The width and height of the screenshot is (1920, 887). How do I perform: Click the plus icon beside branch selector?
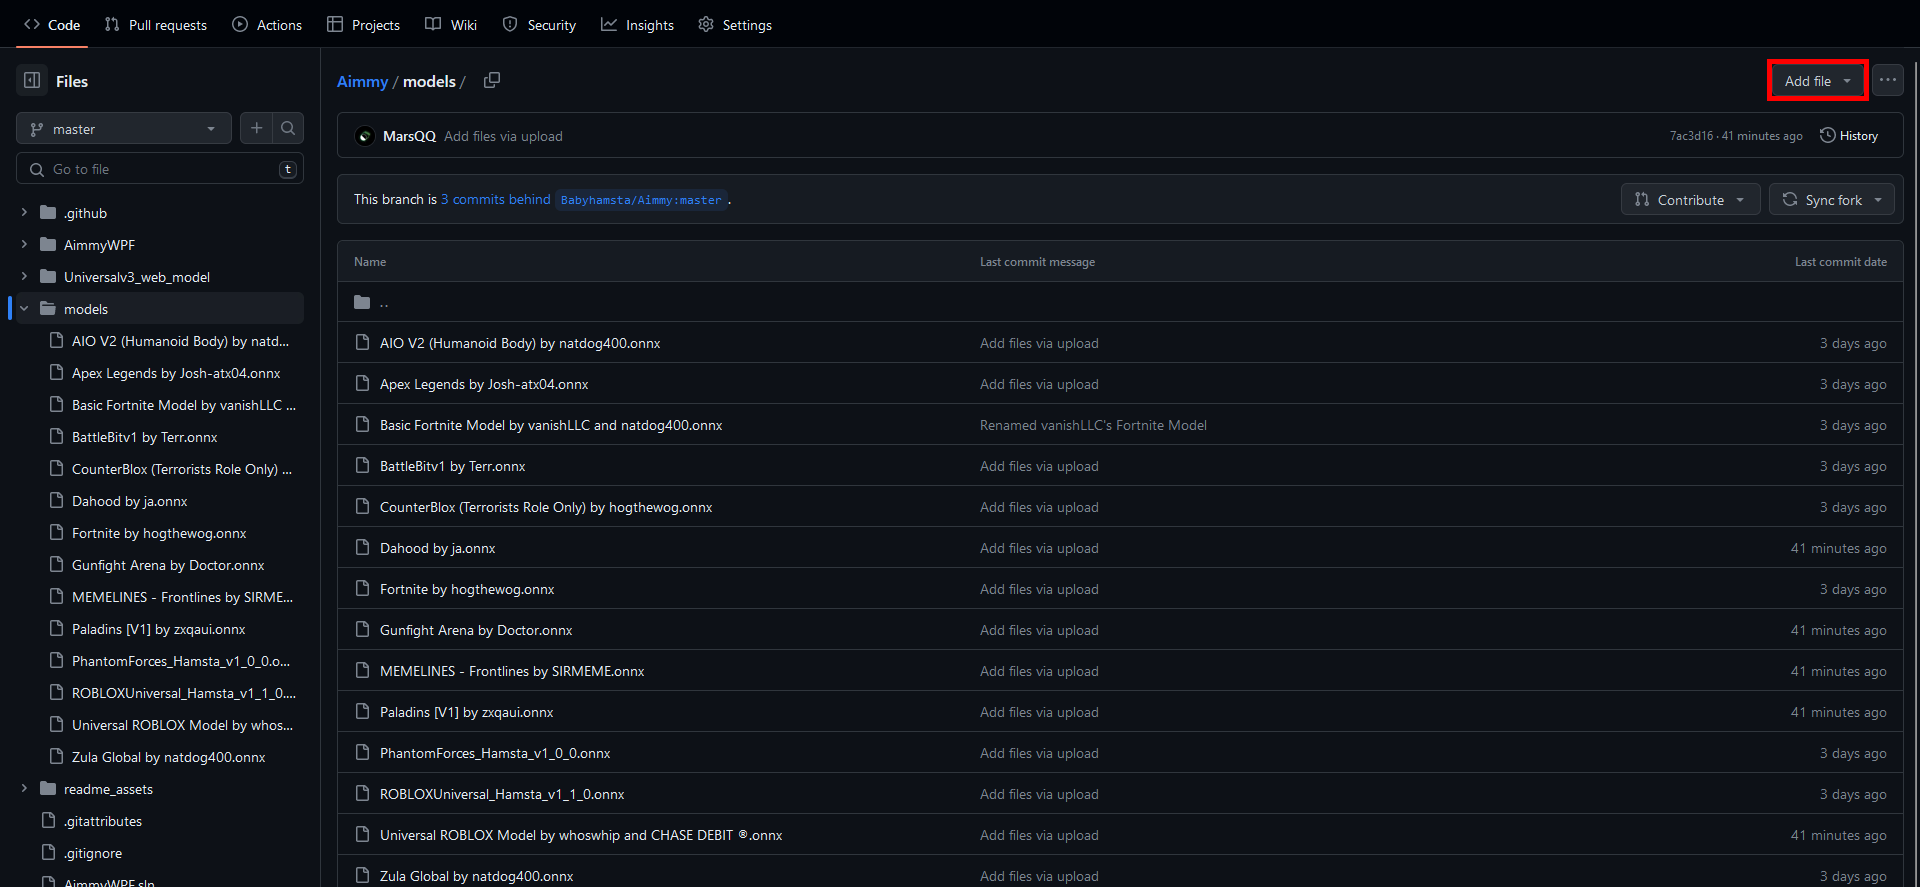tap(257, 128)
